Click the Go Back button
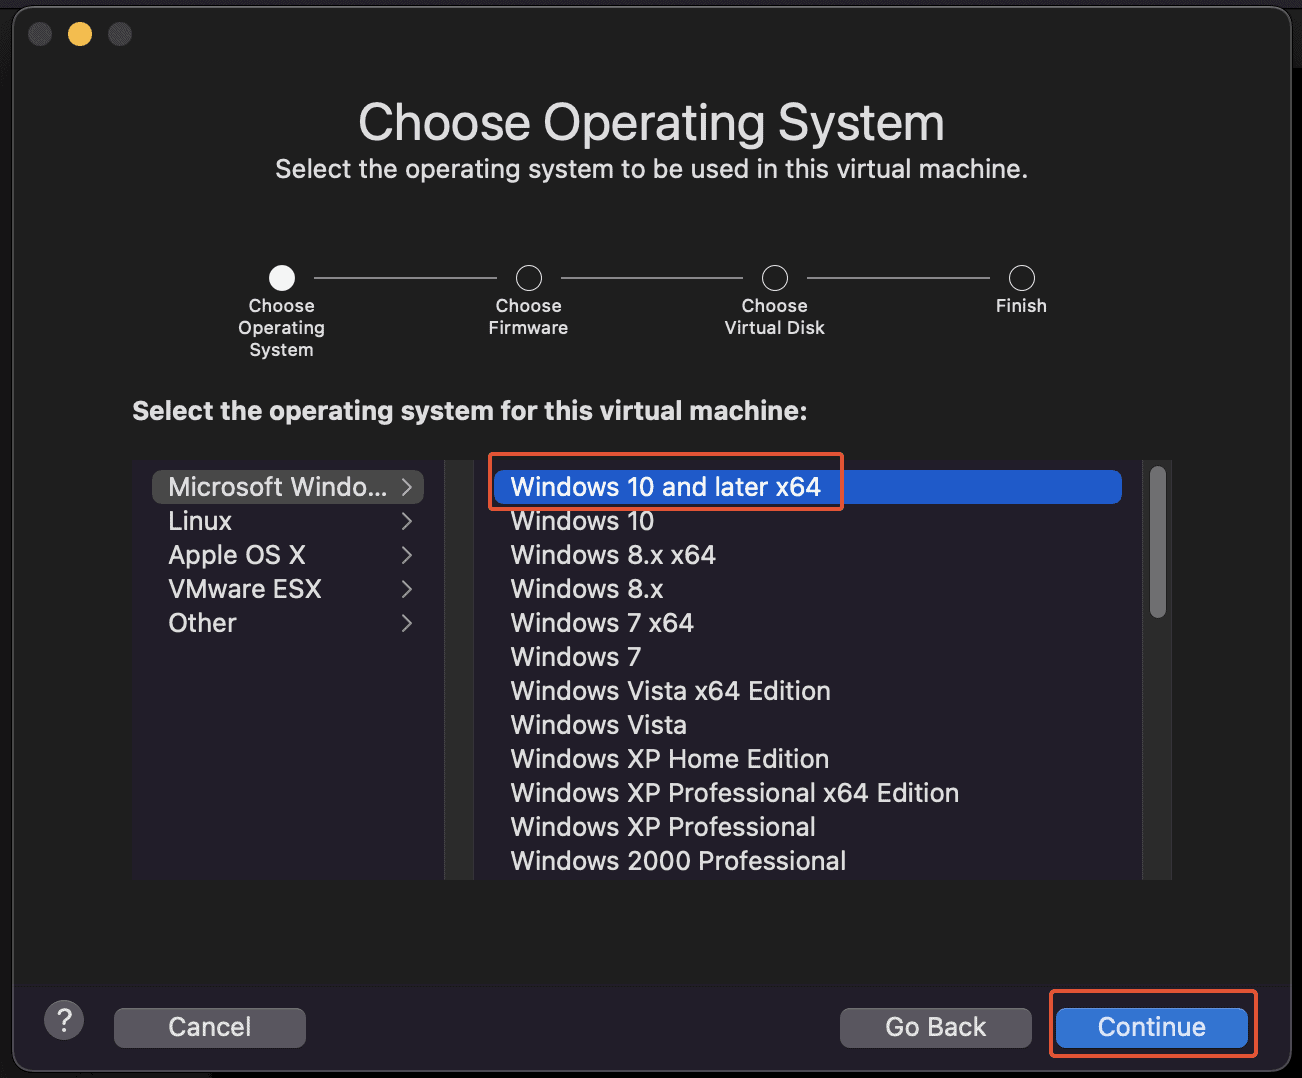 click(936, 1027)
